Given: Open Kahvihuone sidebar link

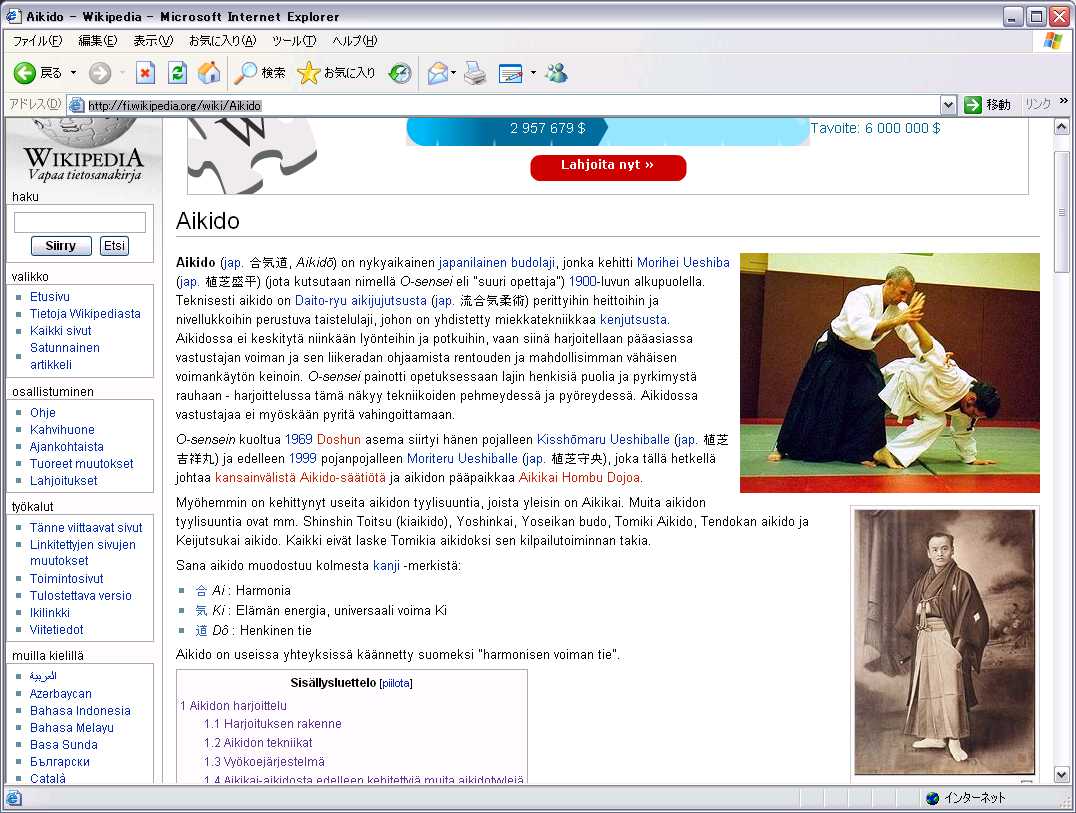Looking at the screenshot, I should [x=62, y=429].
